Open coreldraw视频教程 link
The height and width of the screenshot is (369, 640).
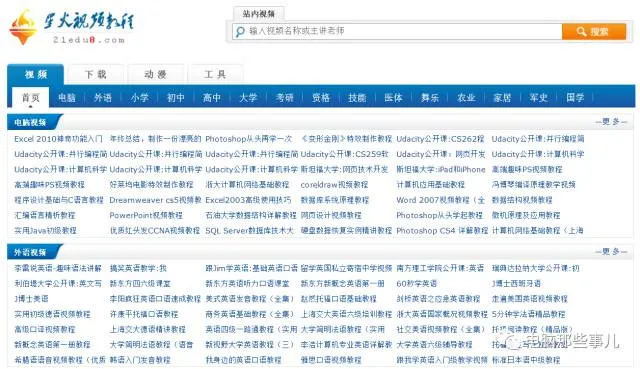pos(334,185)
